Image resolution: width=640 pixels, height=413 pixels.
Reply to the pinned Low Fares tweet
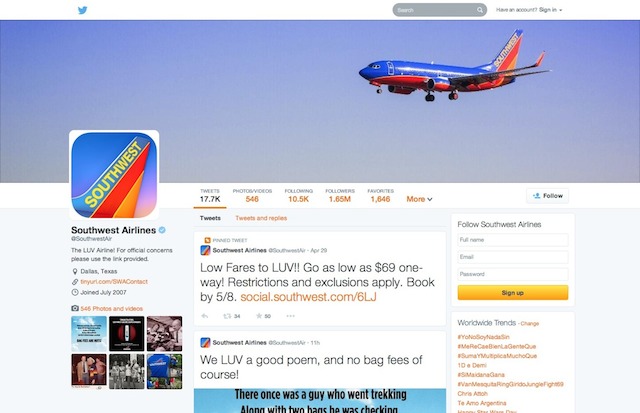click(205, 316)
